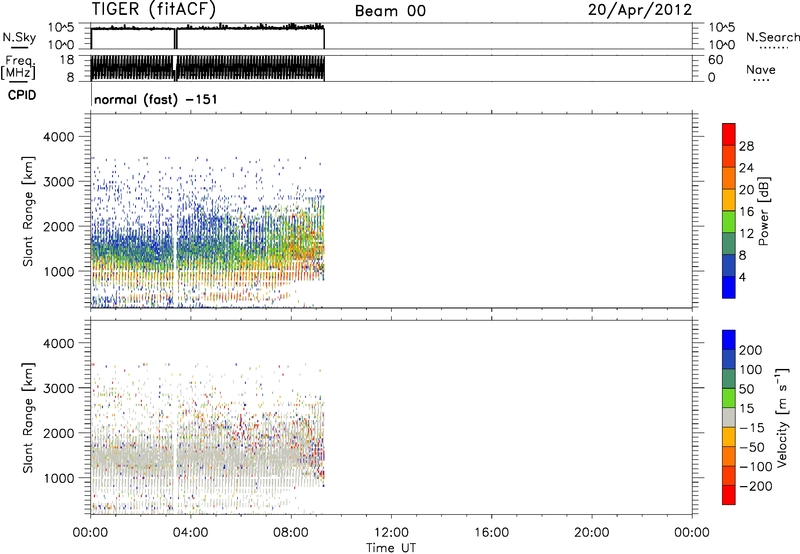Viewport: 800px width, 554px height.
Task: Click the 'Power [dB]' axis label
Action: 763,211
